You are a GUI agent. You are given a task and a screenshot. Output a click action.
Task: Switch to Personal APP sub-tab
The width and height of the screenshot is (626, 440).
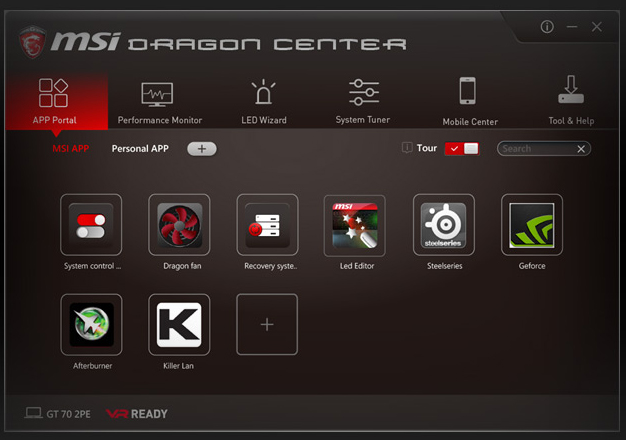point(140,149)
